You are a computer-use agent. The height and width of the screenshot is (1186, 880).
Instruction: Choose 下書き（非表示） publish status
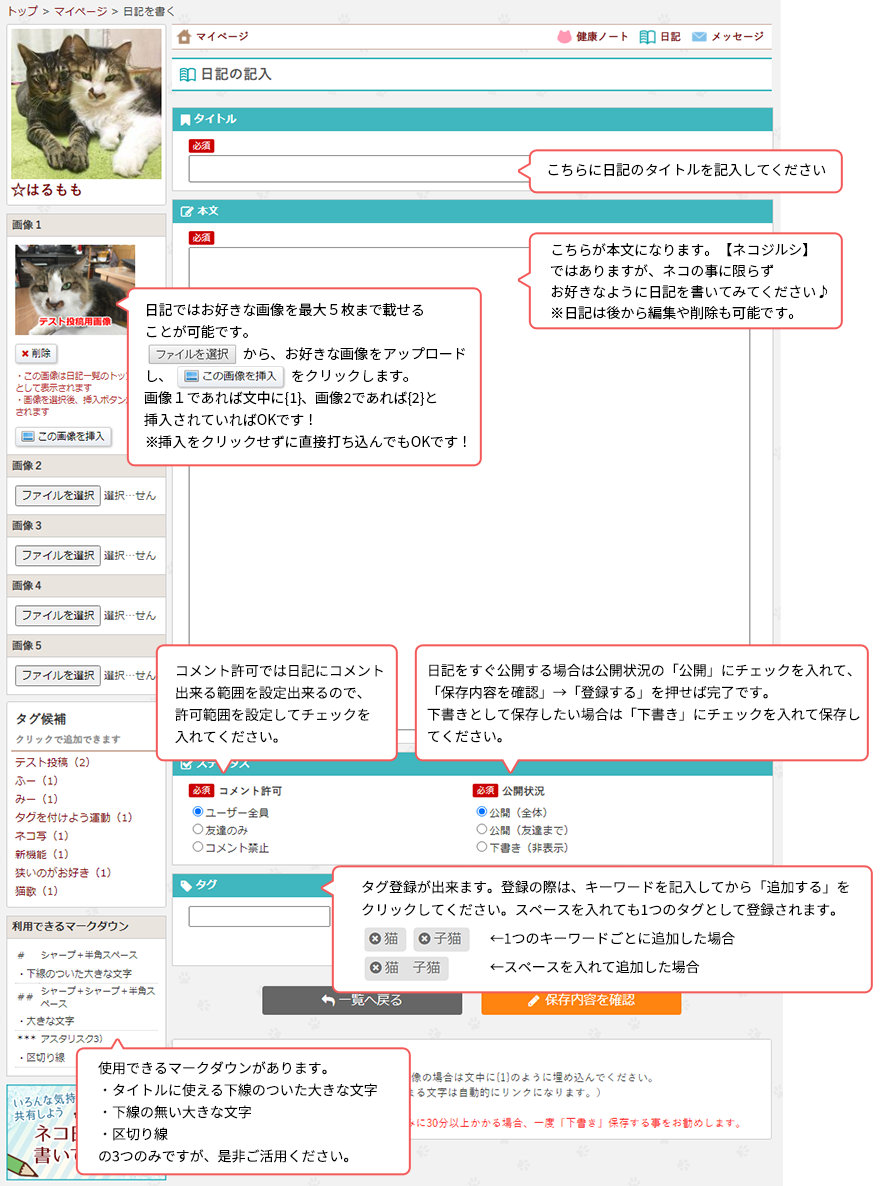(483, 847)
